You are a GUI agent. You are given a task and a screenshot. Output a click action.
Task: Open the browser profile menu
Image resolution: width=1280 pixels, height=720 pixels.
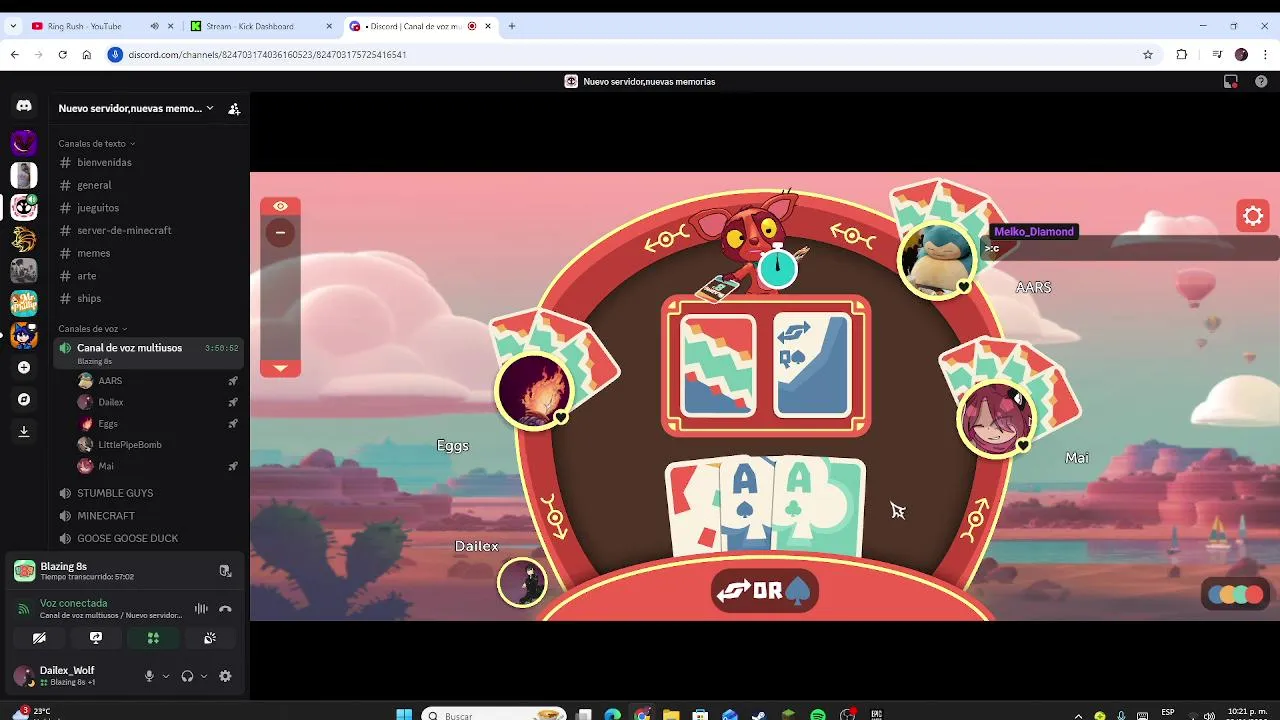[1241, 54]
